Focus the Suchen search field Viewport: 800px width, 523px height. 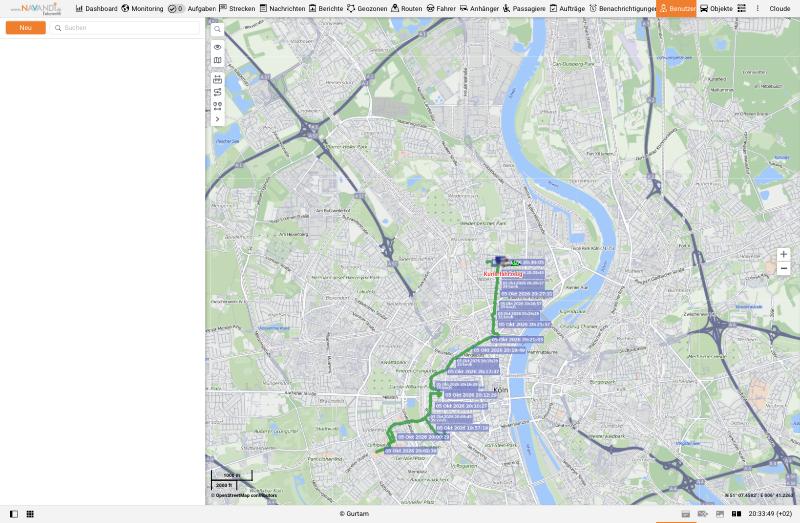click(125, 28)
